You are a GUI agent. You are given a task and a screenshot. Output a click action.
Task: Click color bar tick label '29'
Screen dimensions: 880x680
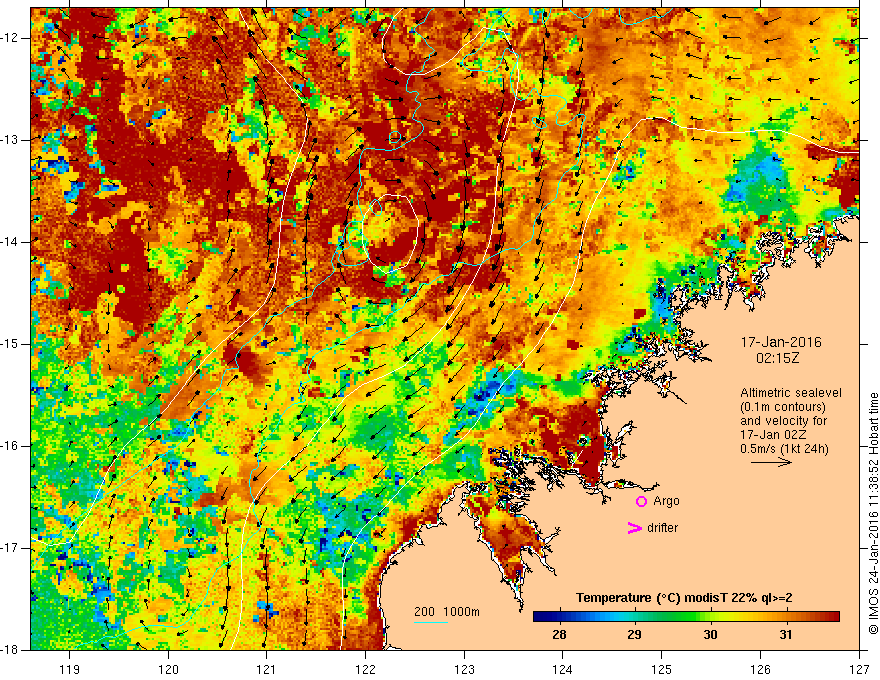coord(635,635)
